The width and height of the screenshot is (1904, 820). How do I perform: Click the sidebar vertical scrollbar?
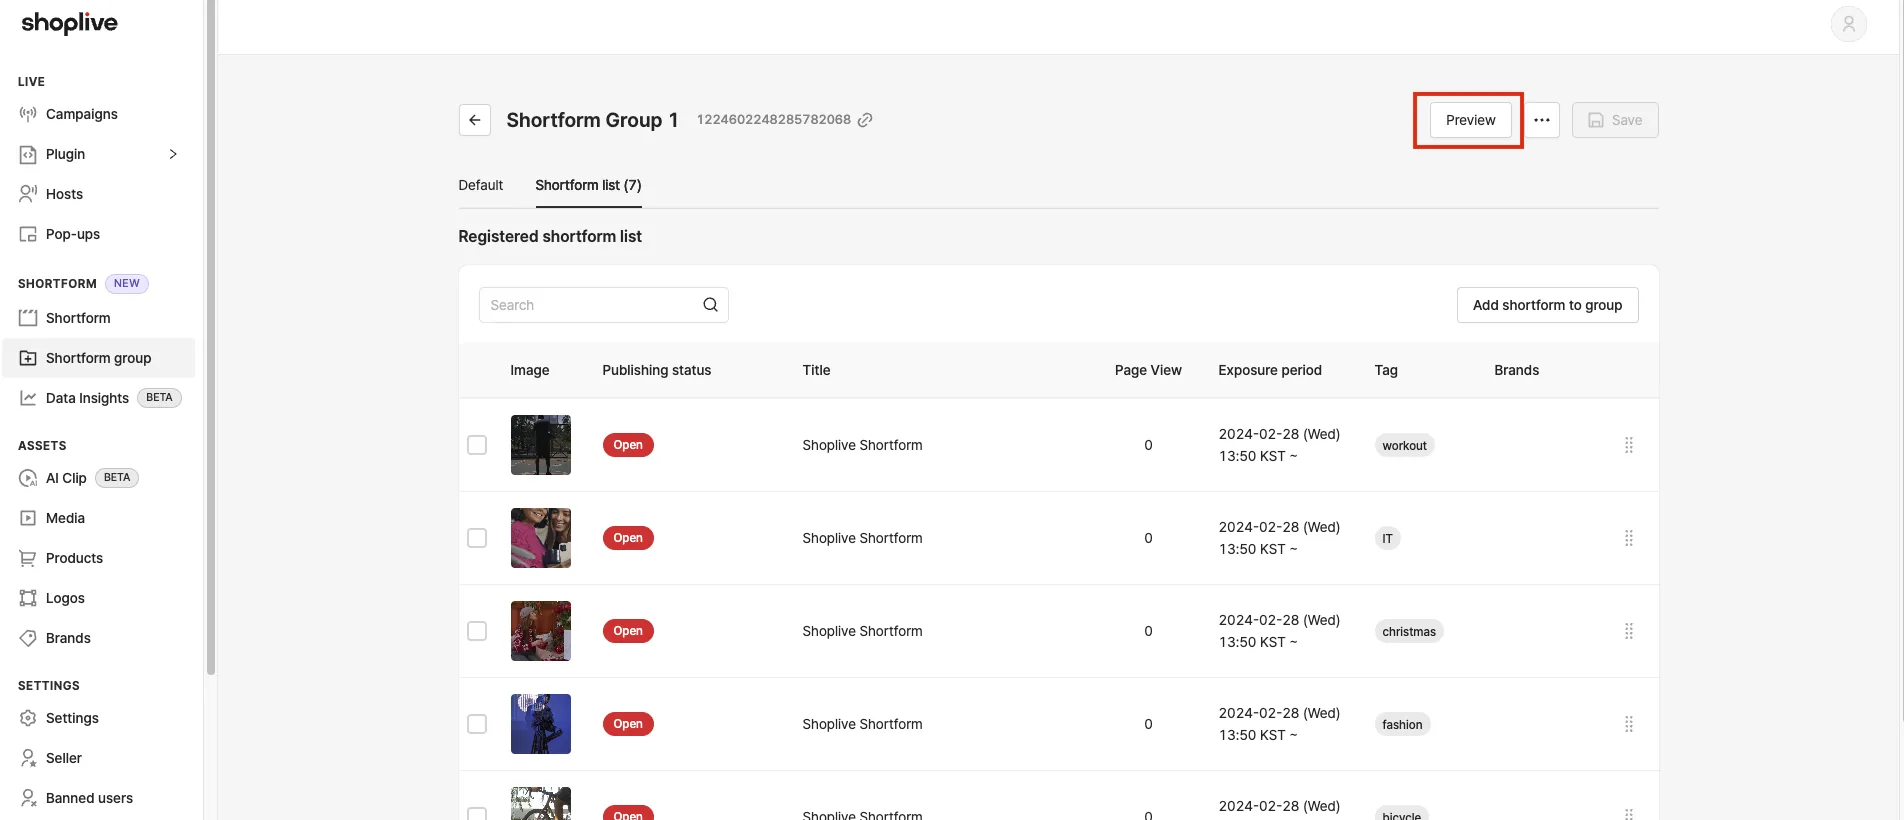point(210,338)
